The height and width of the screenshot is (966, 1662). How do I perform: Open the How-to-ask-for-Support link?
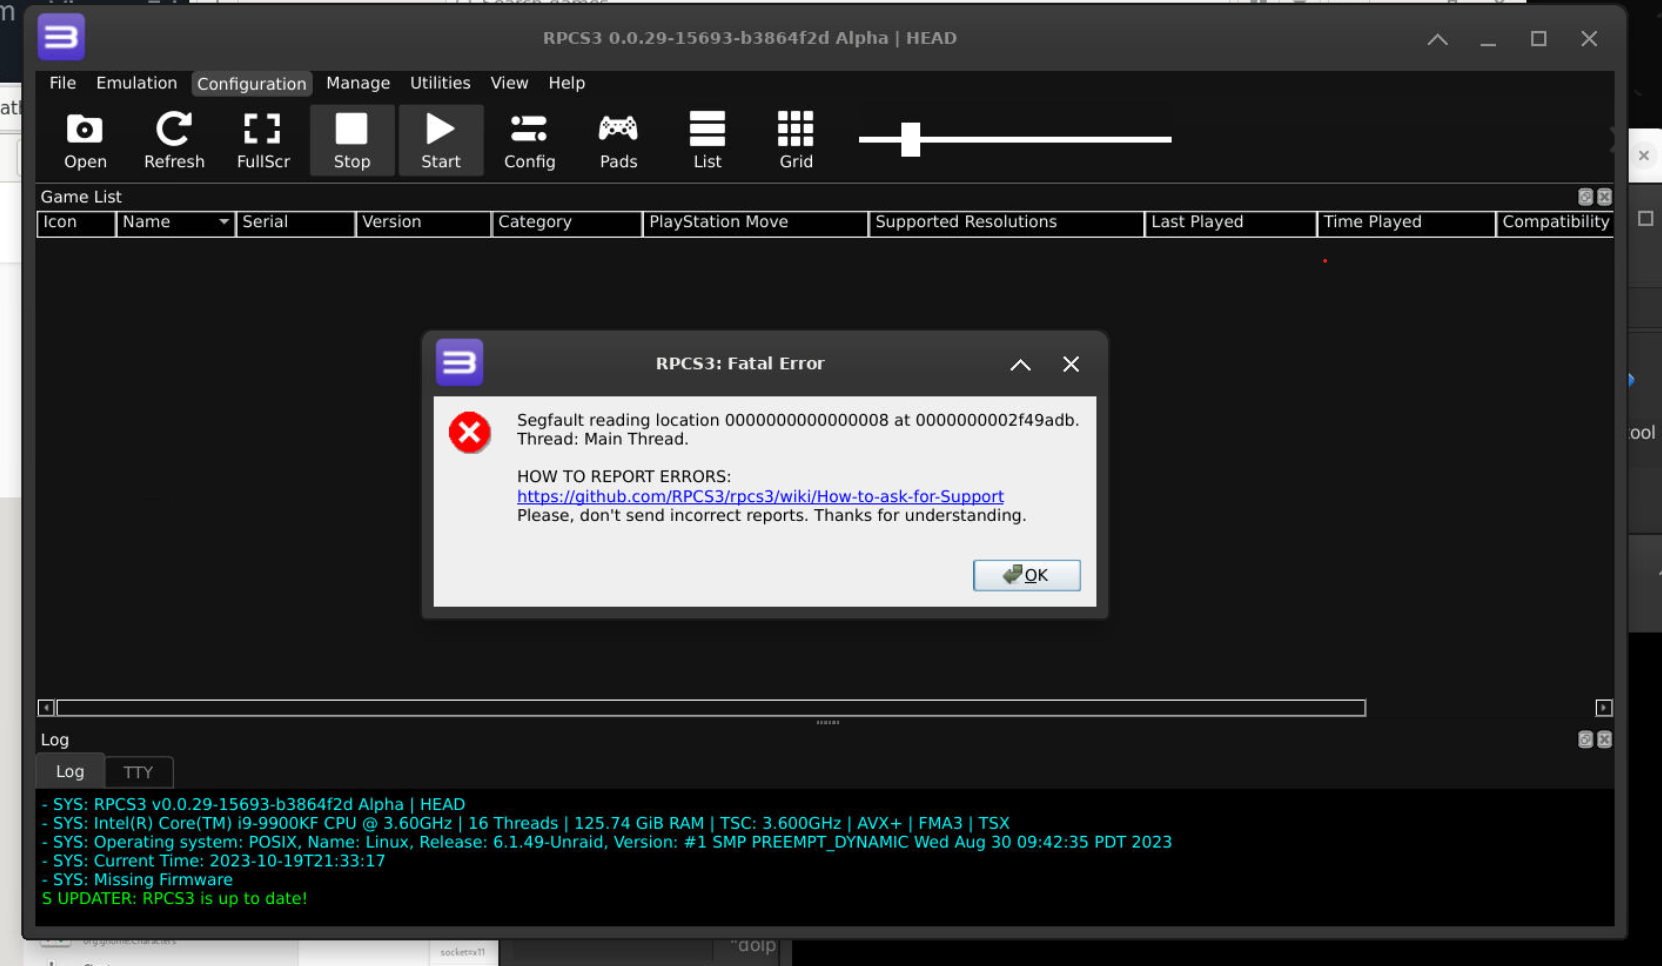[760, 496]
